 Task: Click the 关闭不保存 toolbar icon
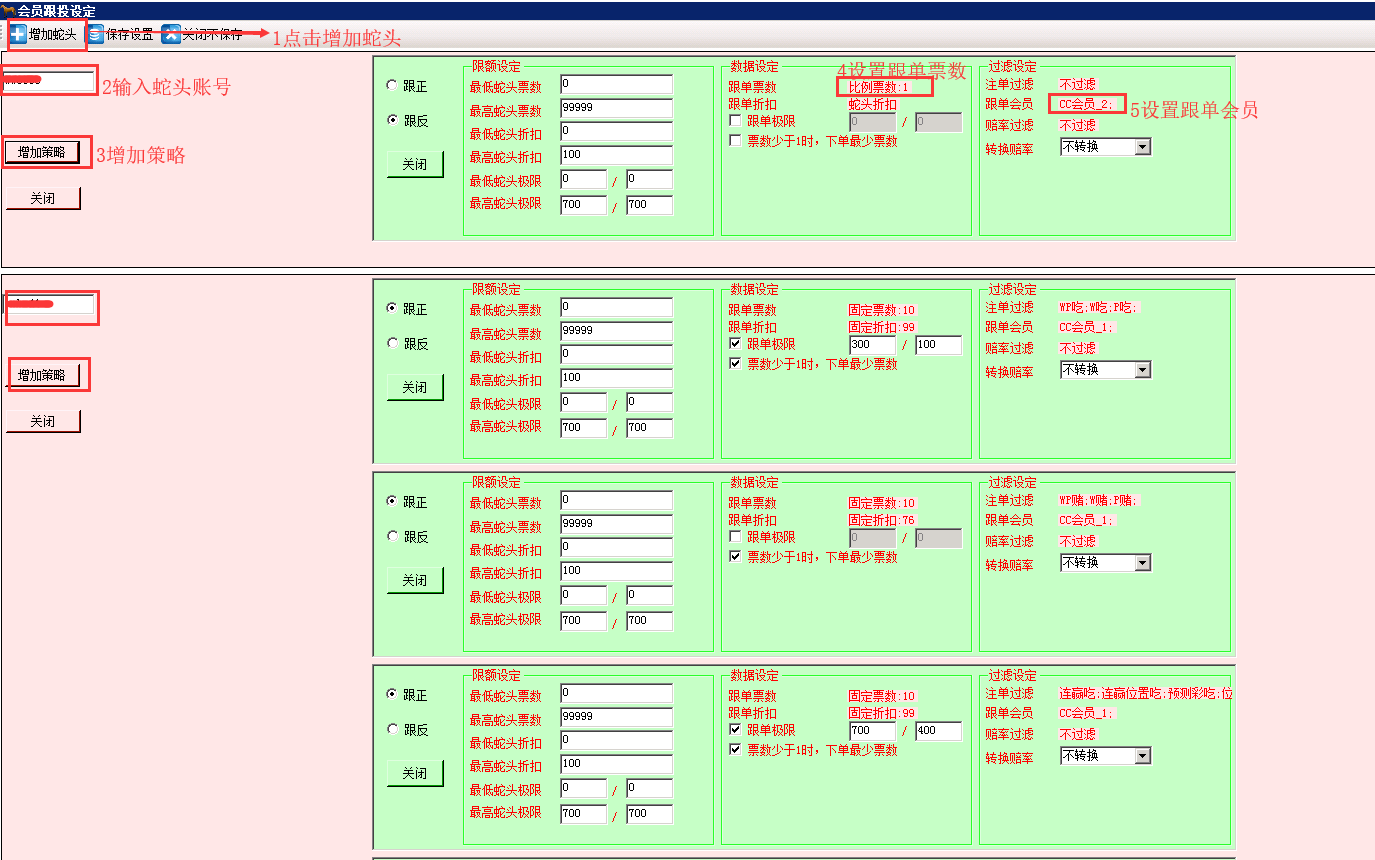[171, 34]
